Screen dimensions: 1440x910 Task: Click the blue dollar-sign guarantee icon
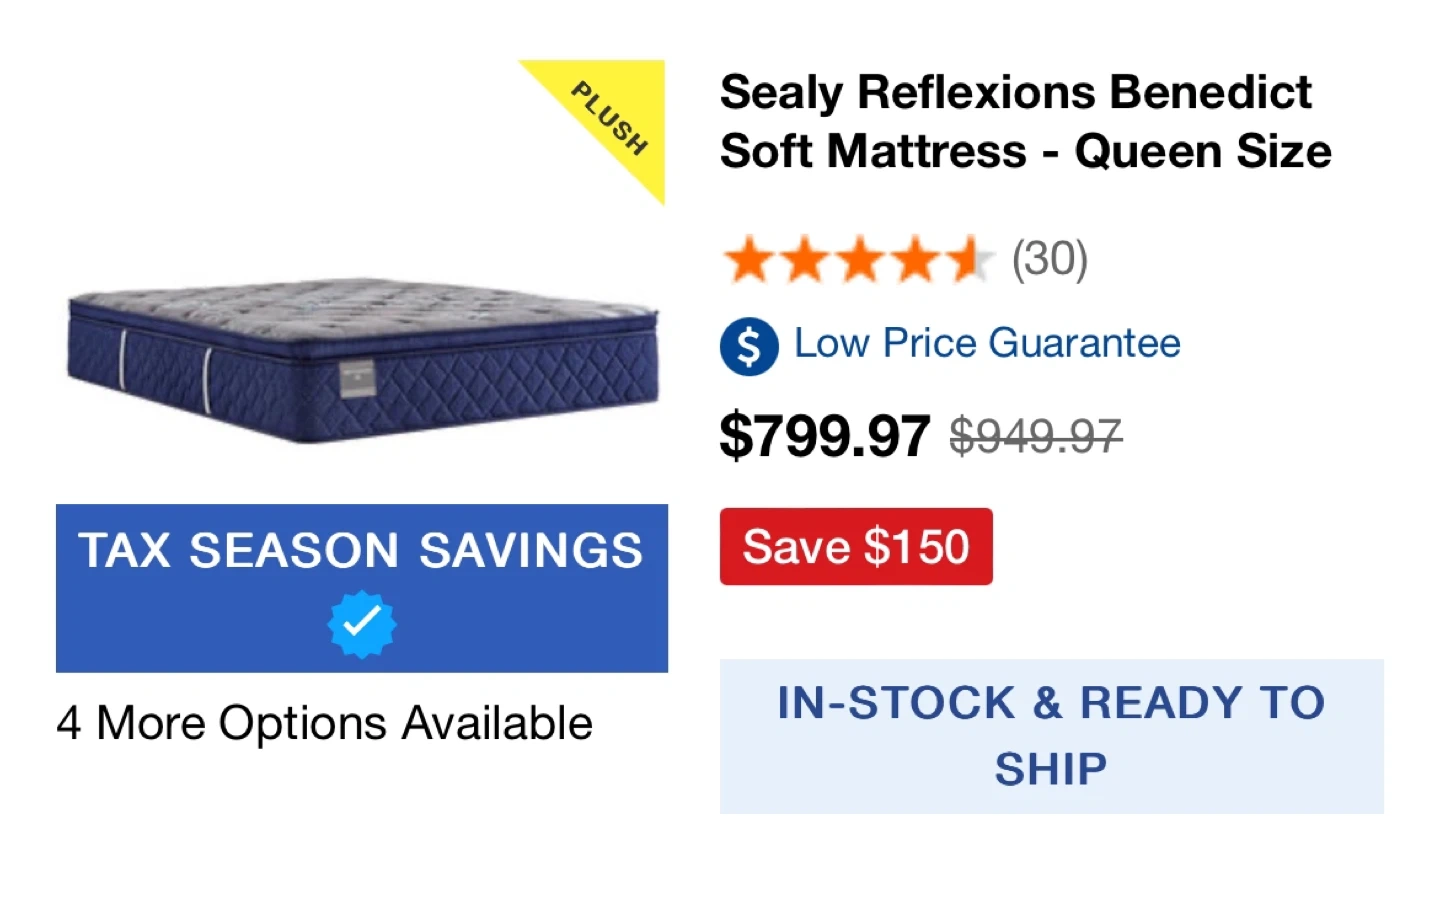[749, 346]
